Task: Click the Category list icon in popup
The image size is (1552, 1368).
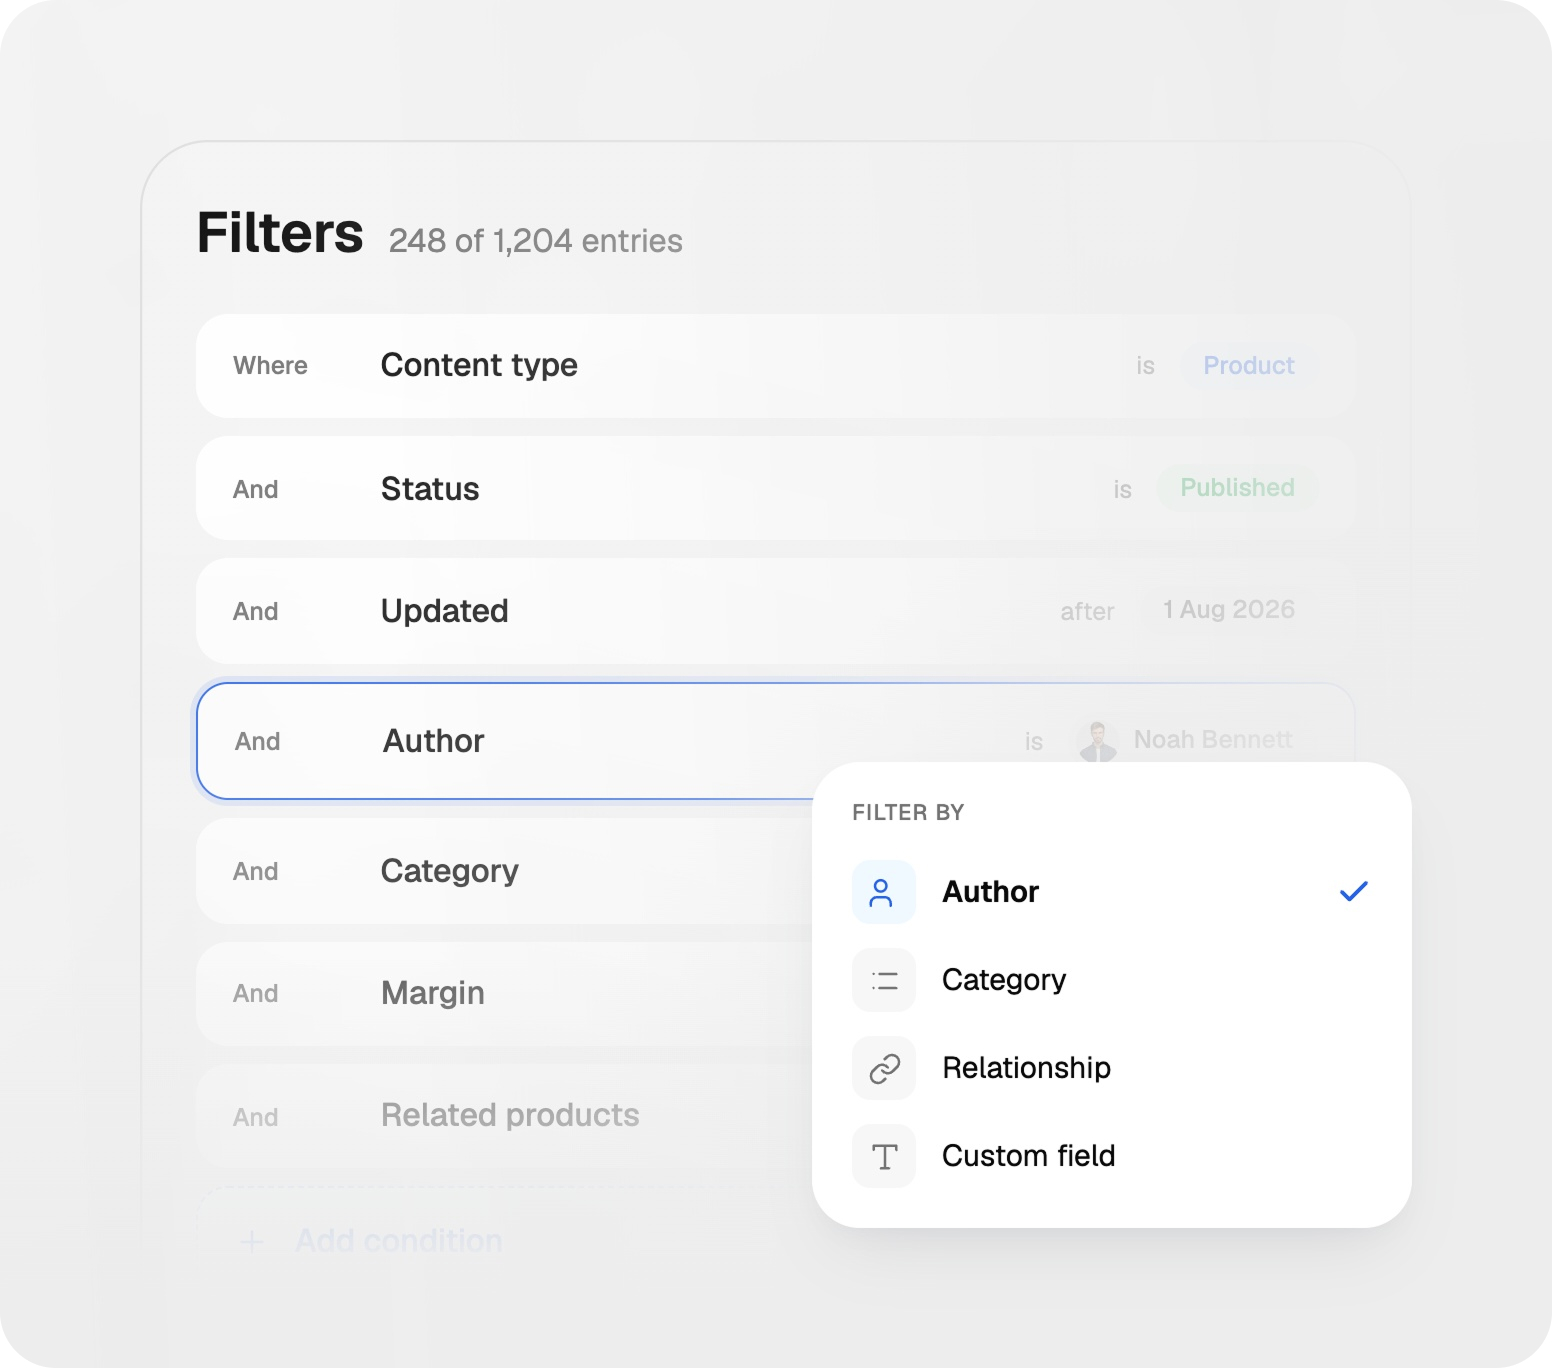Action: point(883,980)
